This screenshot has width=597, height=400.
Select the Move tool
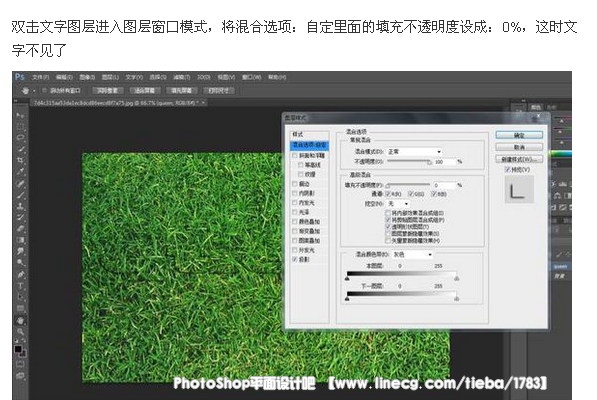coord(20,115)
